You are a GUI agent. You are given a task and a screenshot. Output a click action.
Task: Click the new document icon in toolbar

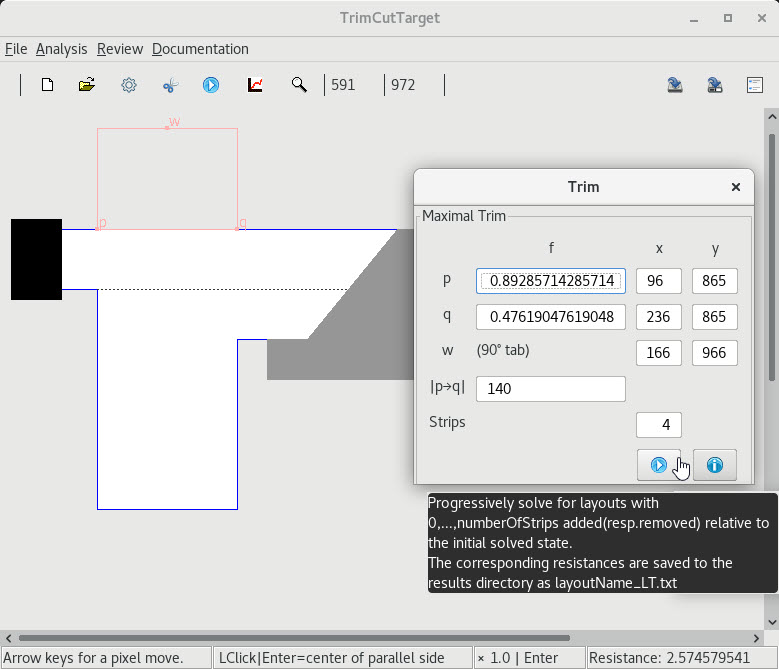tap(47, 86)
